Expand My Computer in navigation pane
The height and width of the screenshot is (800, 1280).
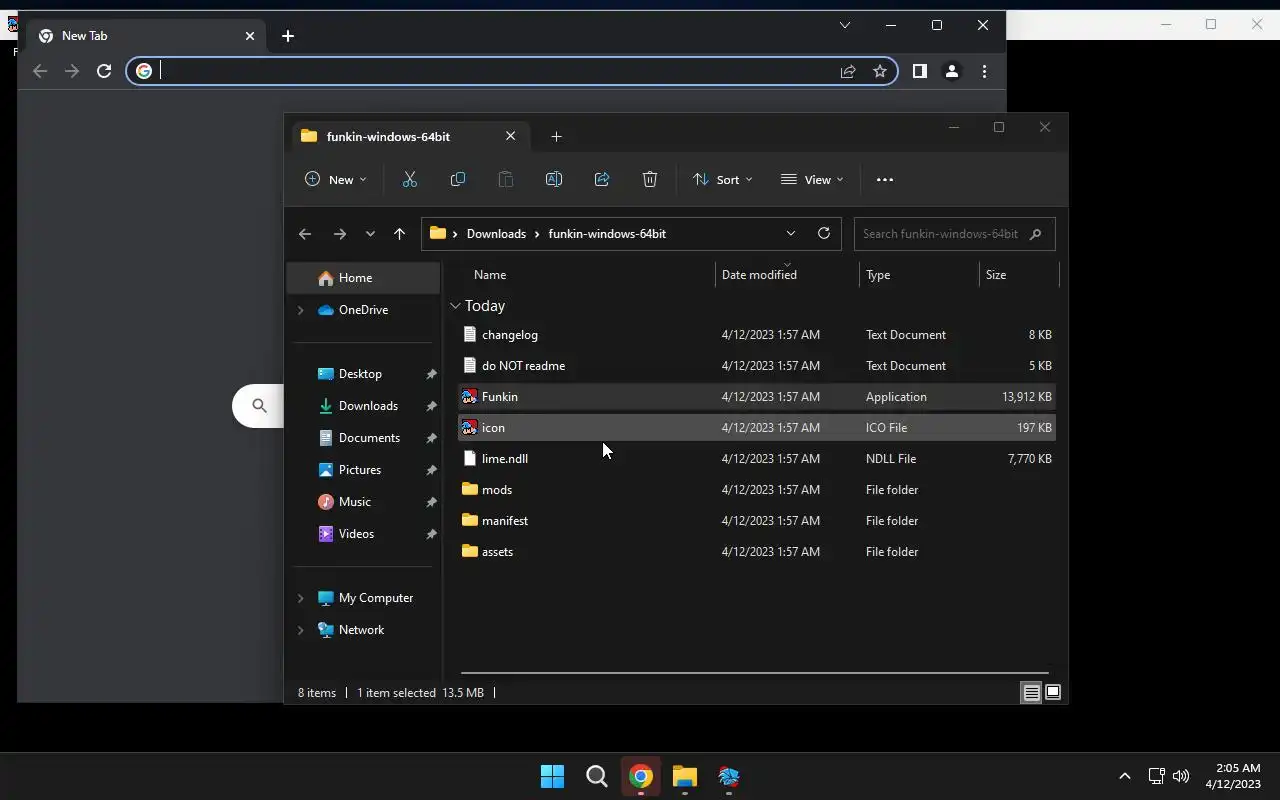(x=300, y=598)
